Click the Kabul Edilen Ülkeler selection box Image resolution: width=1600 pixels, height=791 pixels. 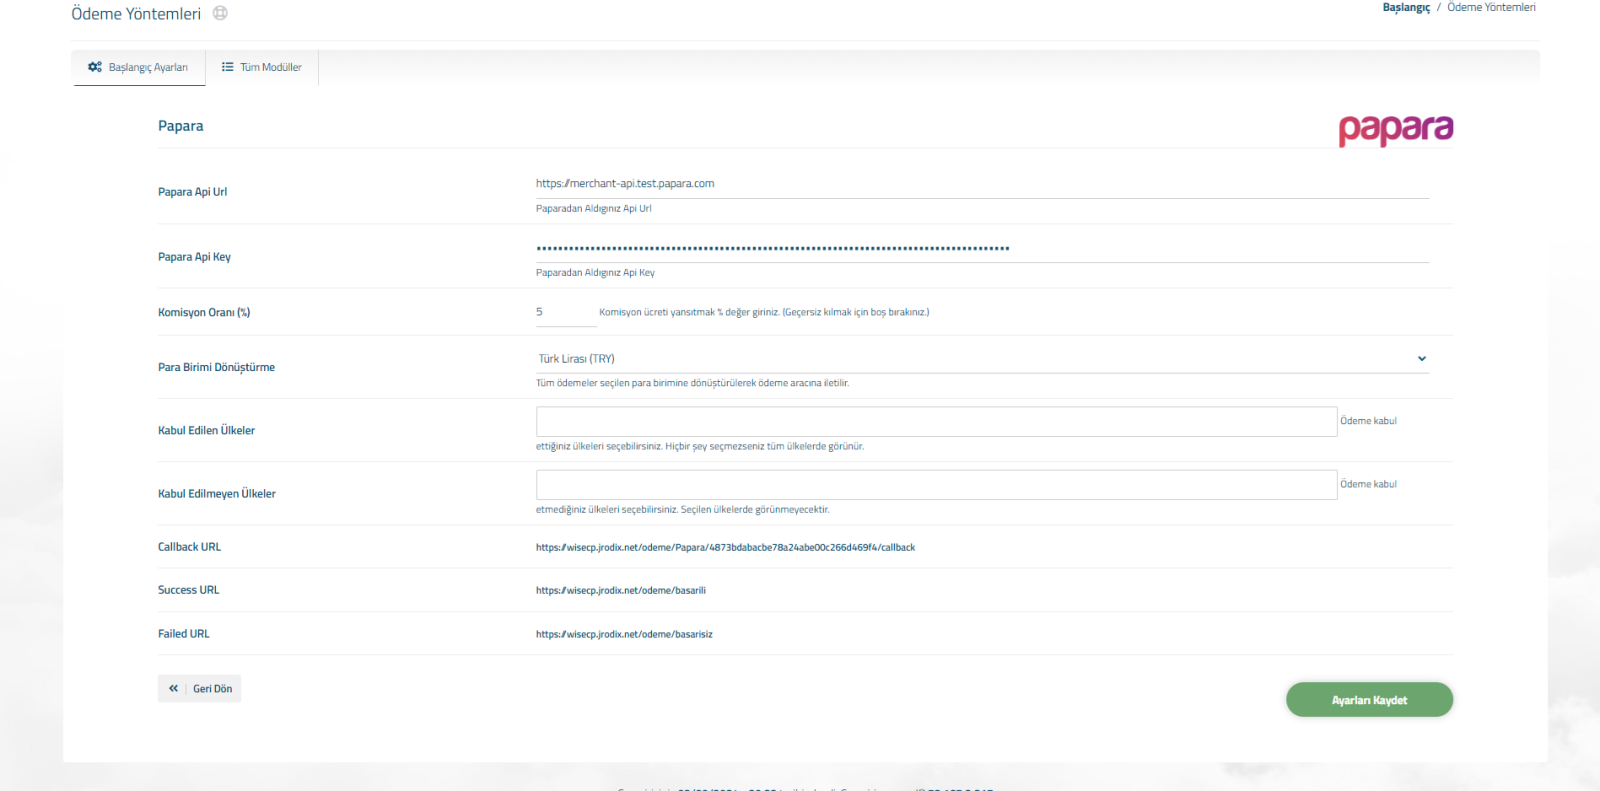pyautogui.click(x=936, y=421)
